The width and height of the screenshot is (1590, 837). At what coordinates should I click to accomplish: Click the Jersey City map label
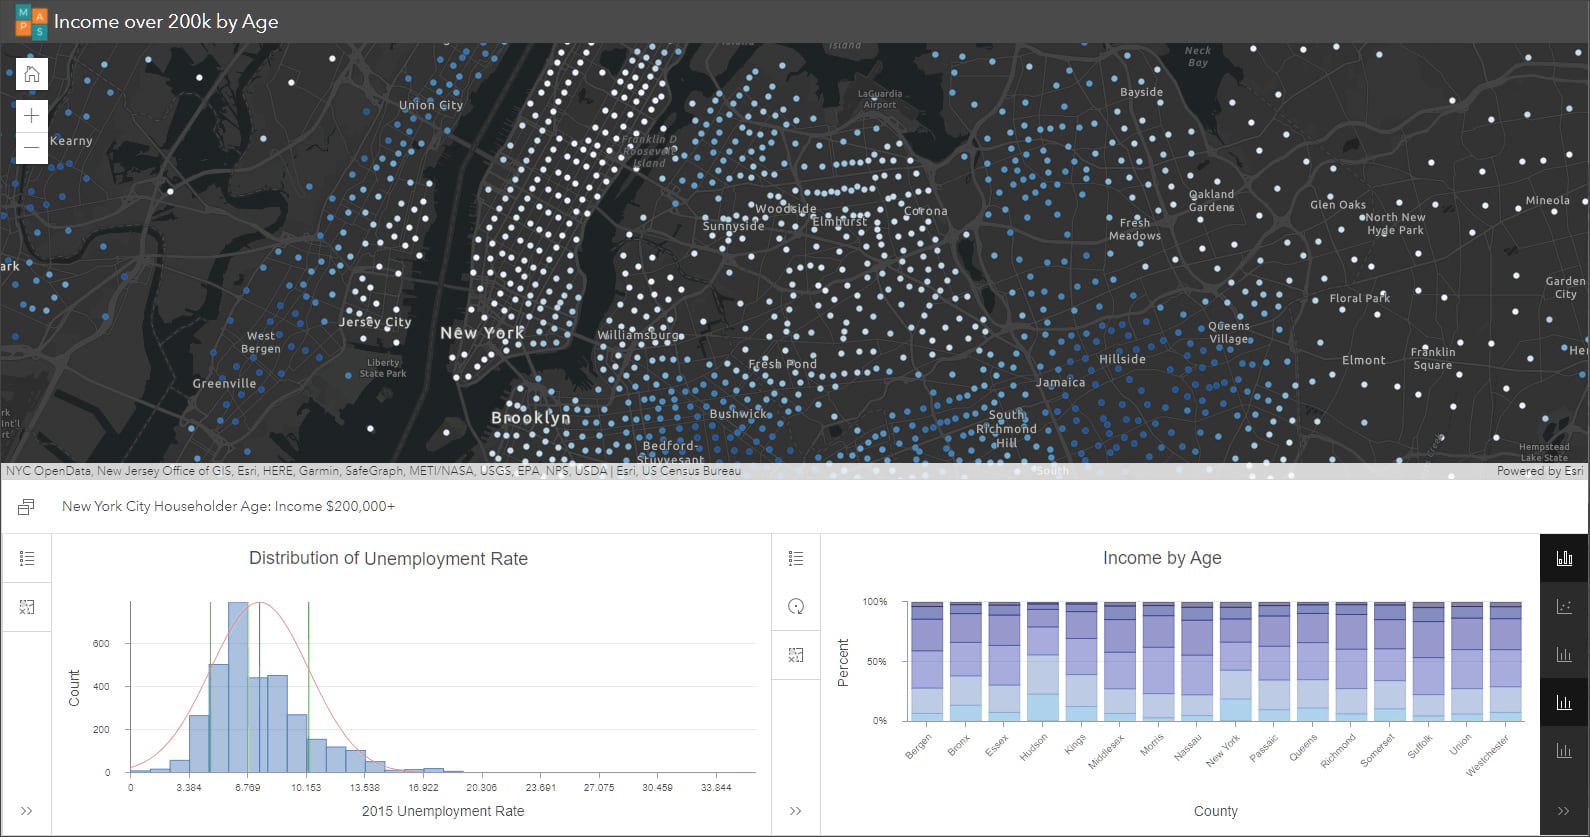coord(375,322)
